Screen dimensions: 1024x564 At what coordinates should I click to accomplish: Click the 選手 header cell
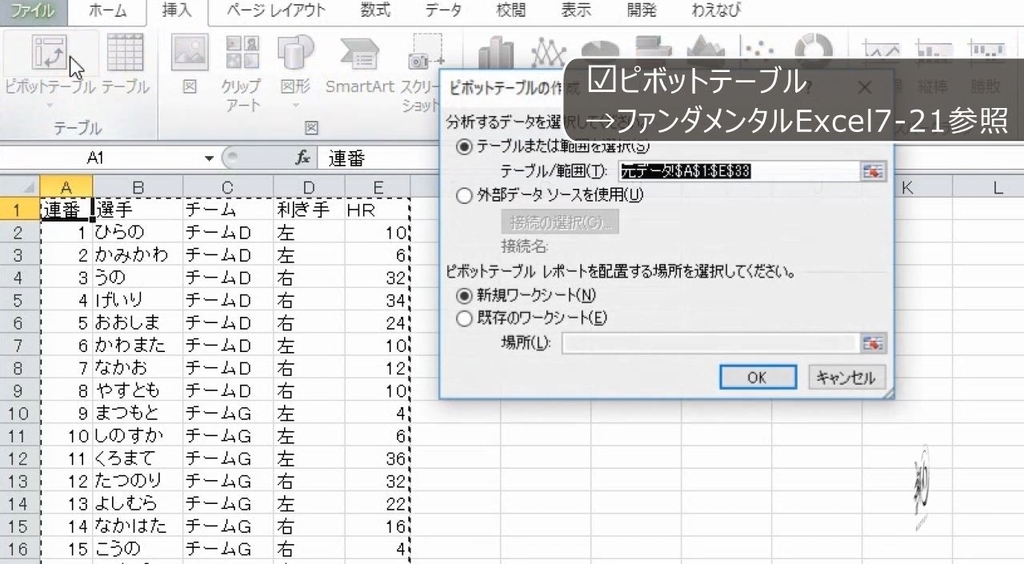[138, 210]
